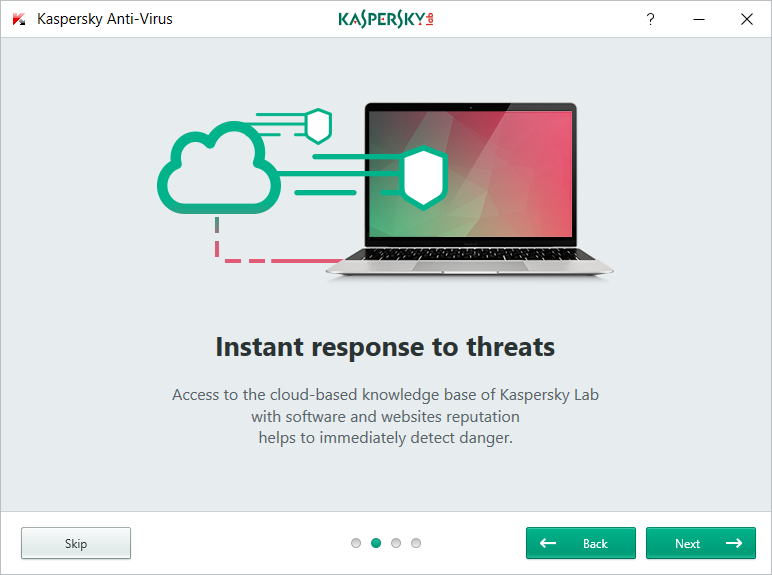Jump to the fourth page indicator dot

416,543
